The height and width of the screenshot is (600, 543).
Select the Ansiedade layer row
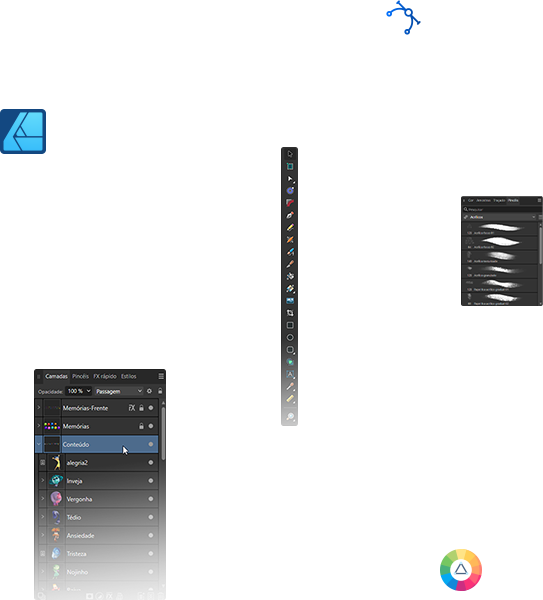(96, 535)
